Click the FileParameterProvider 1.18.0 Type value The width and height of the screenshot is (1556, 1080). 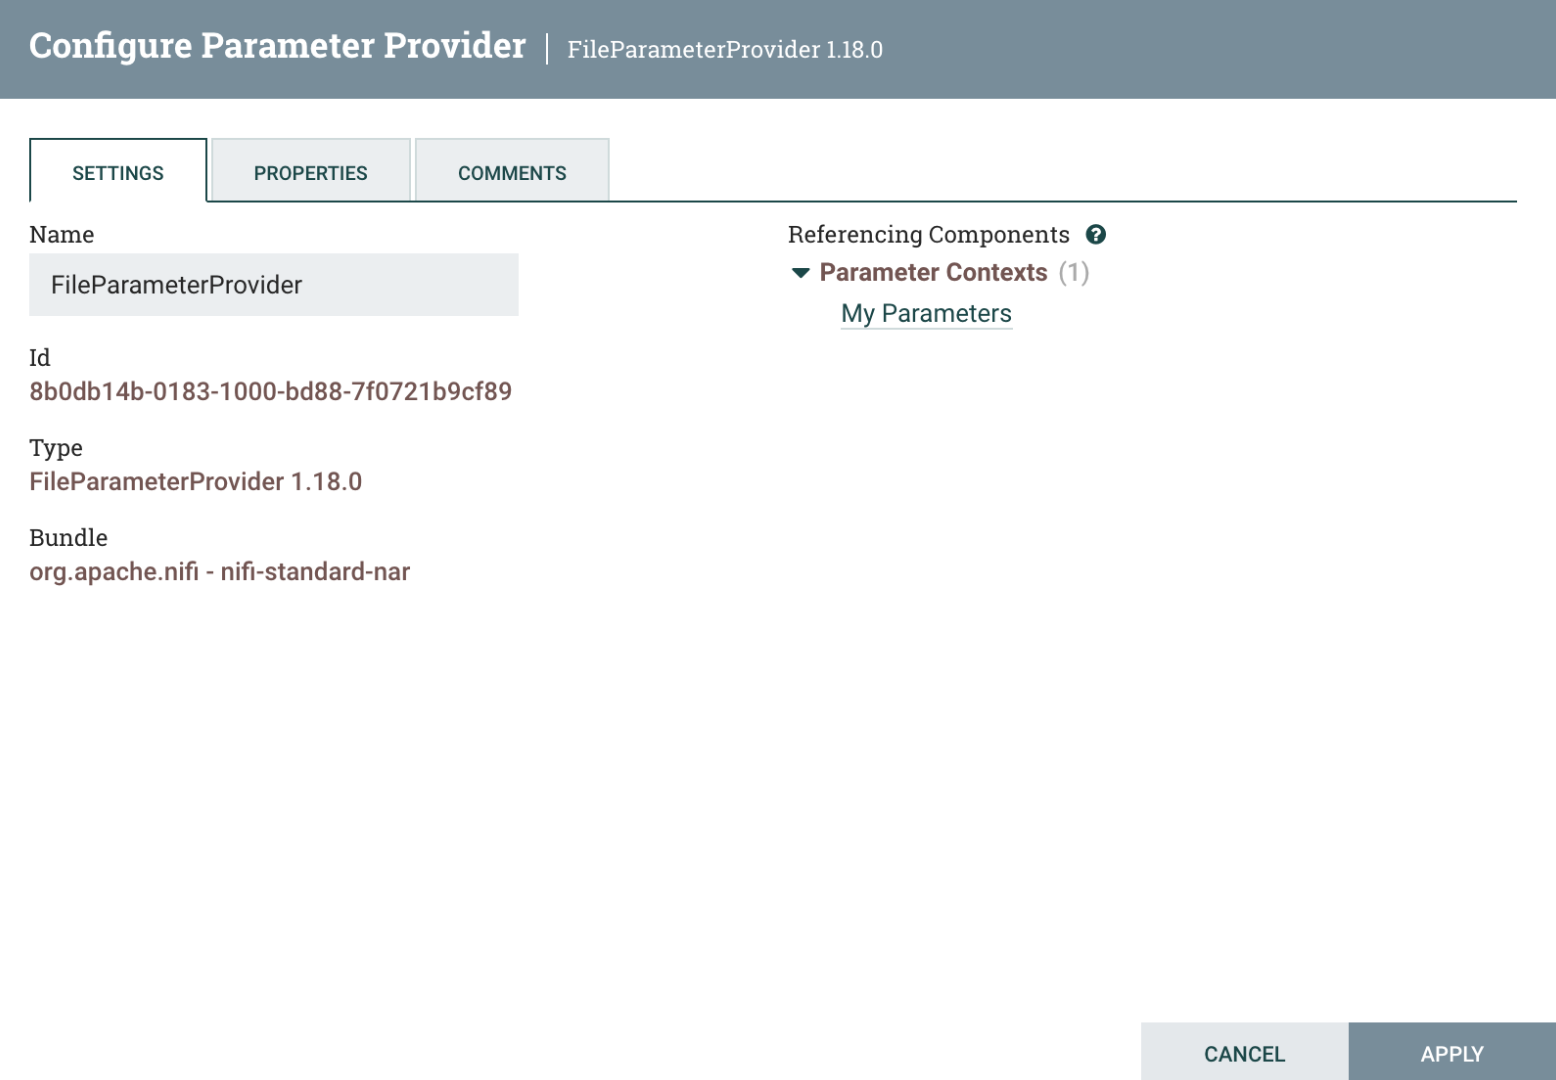click(x=195, y=482)
